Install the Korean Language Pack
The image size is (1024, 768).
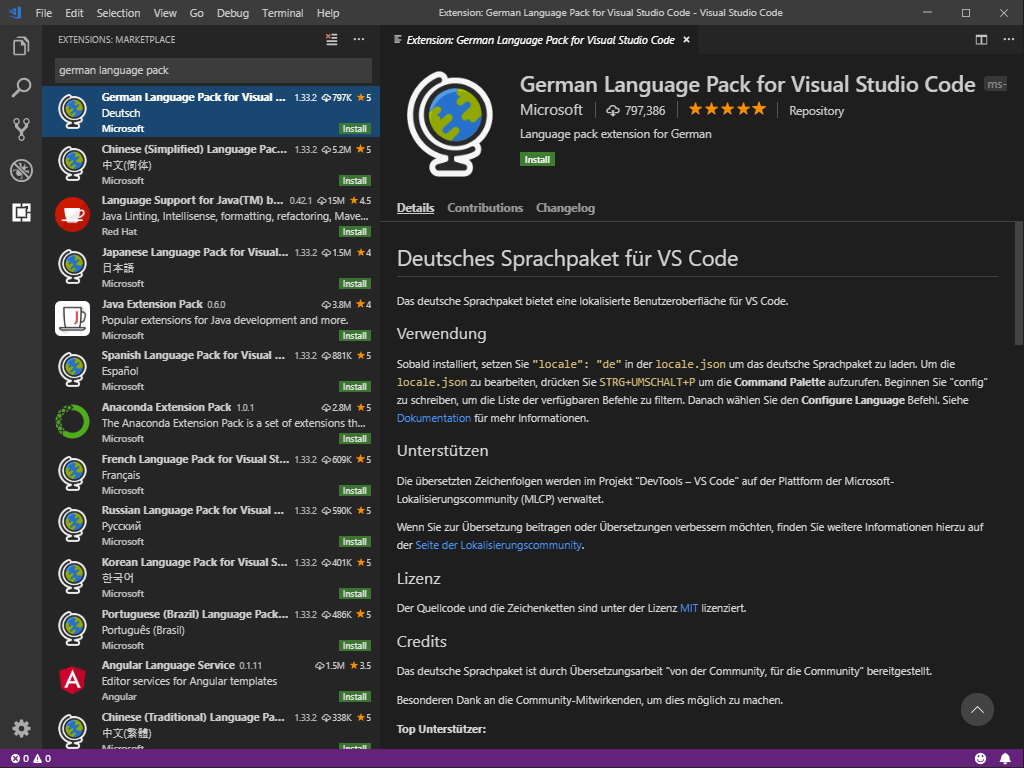coord(355,594)
